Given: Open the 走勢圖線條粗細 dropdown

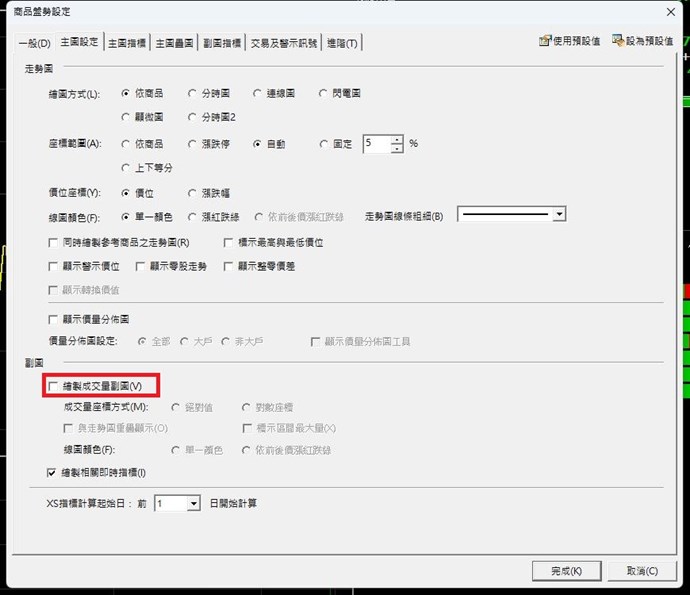Looking at the screenshot, I should tap(559, 214).
